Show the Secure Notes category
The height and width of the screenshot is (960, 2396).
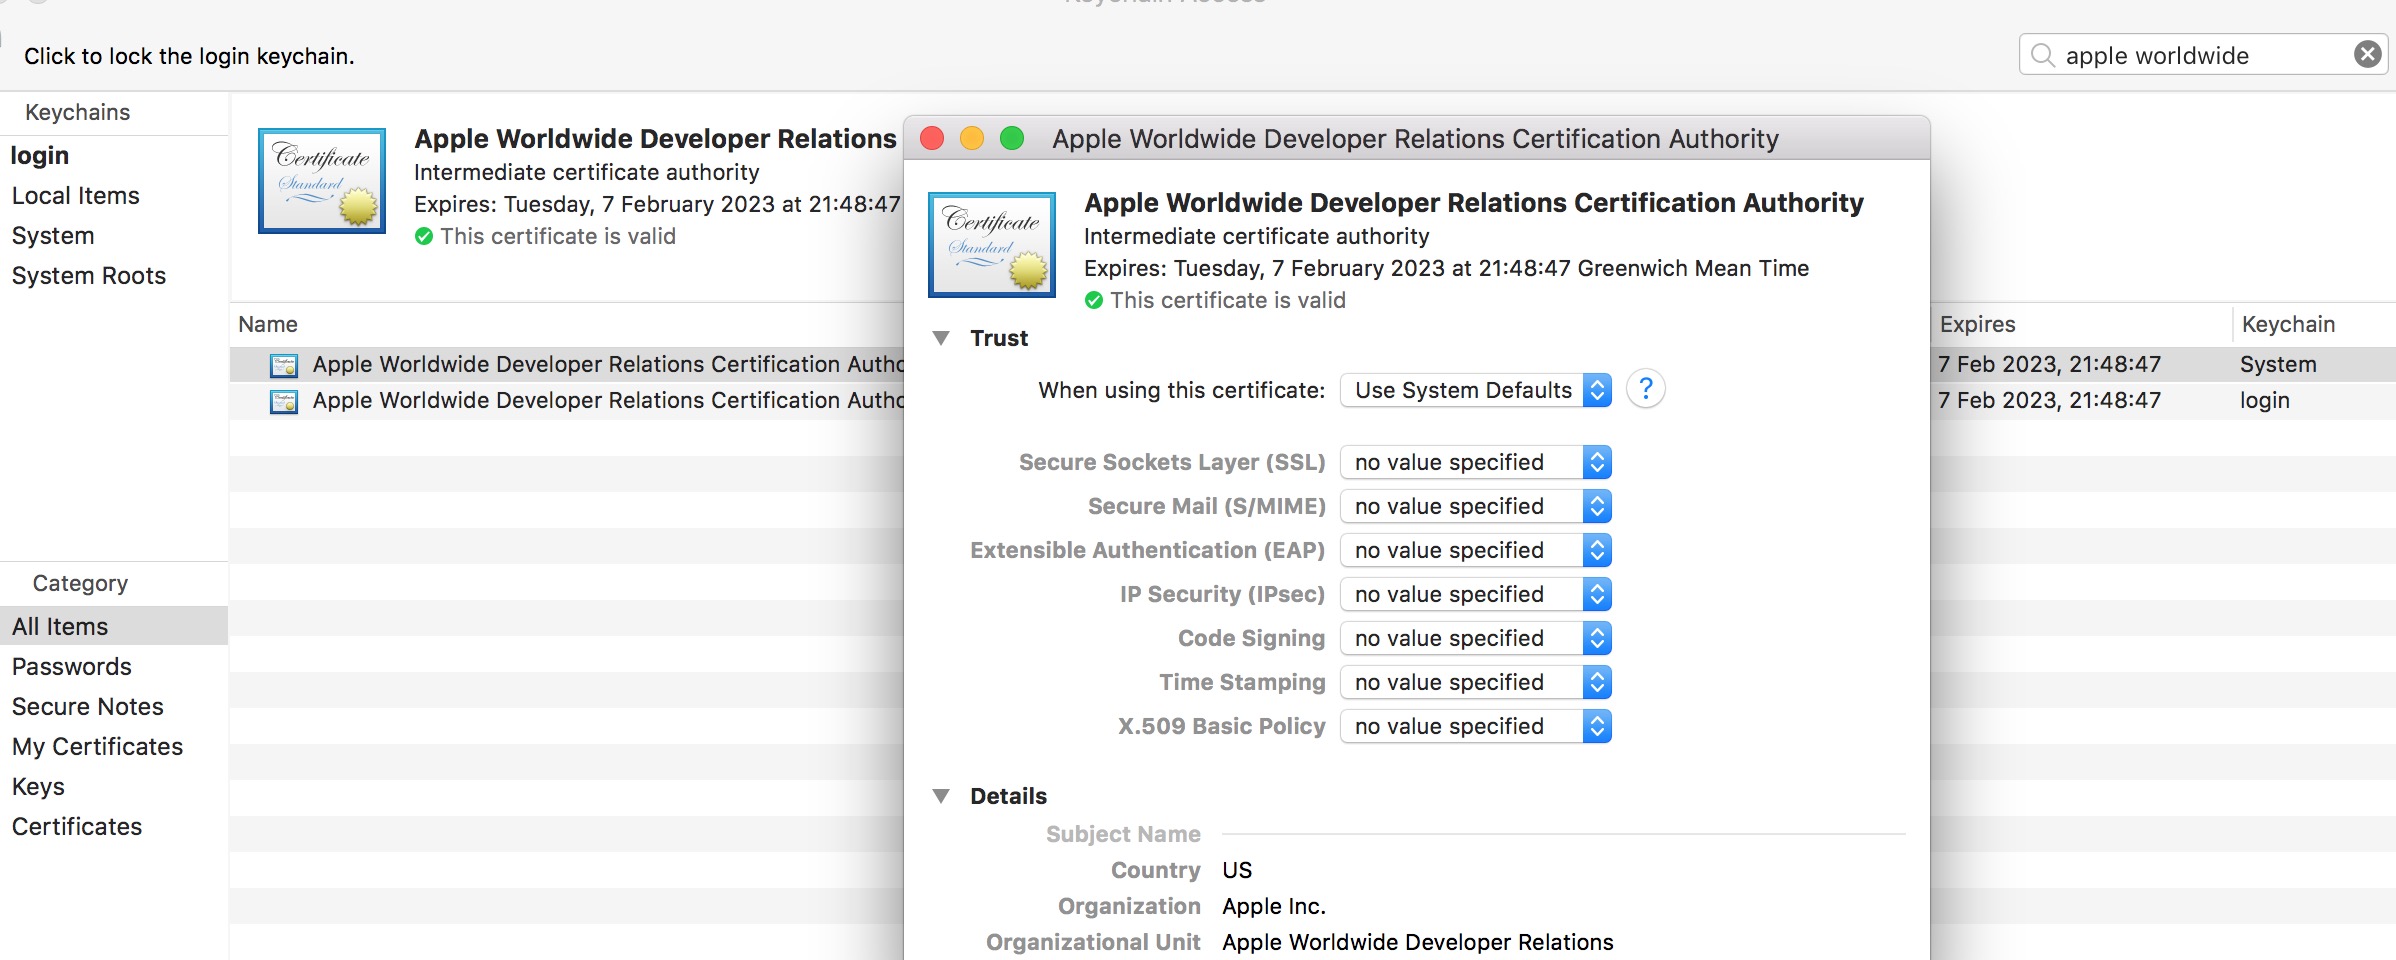[x=88, y=707]
